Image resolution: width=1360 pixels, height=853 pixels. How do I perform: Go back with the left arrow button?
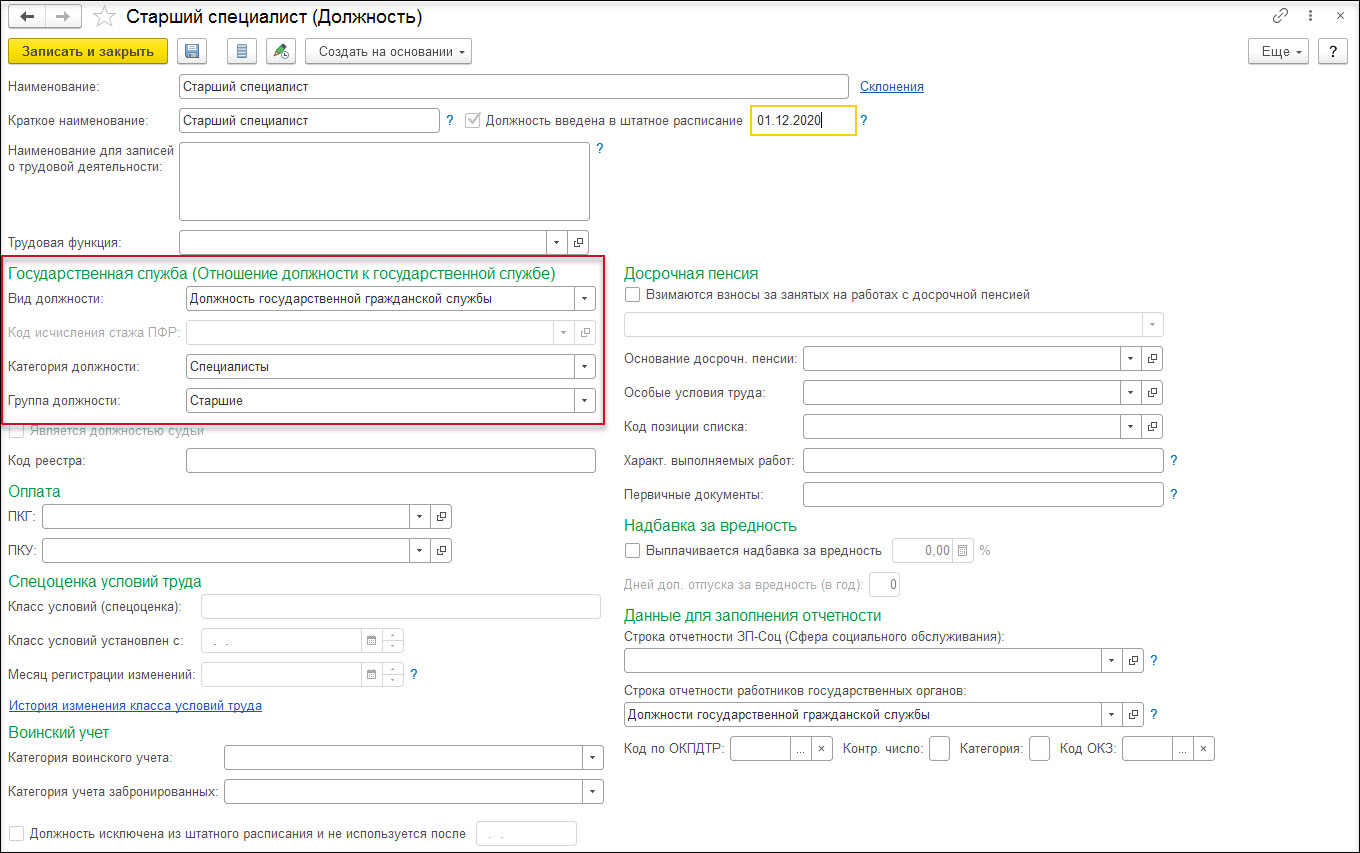[x=27, y=17]
